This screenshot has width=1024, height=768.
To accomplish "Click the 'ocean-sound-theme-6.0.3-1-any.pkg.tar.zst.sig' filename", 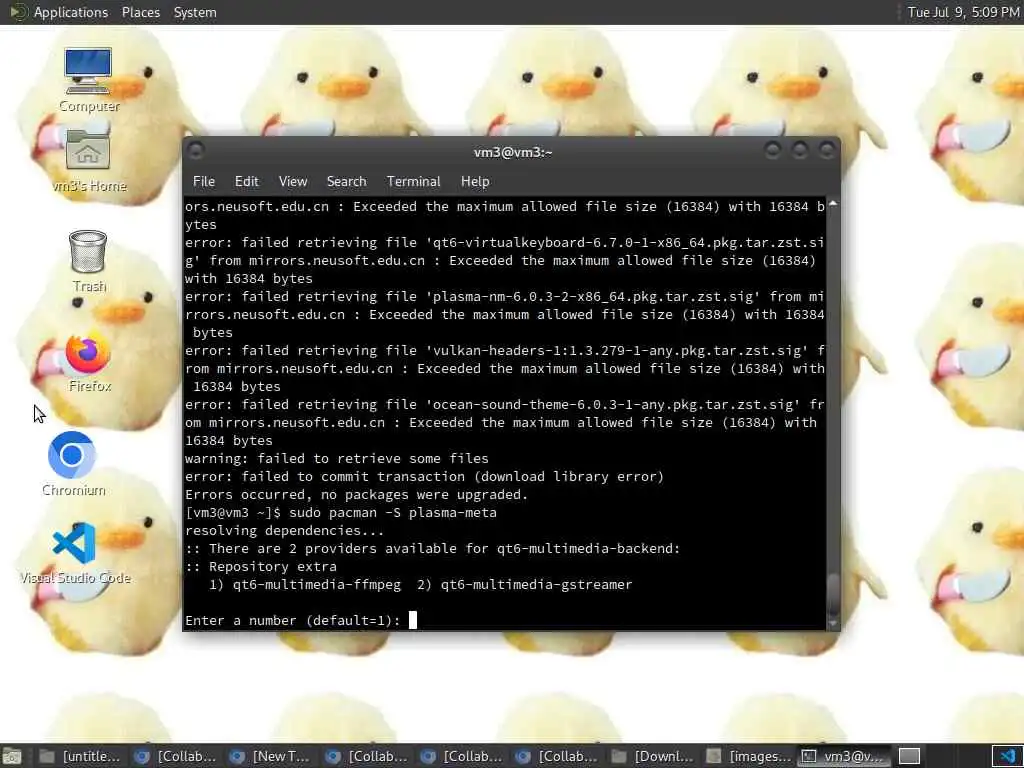I will coord(617,404).
